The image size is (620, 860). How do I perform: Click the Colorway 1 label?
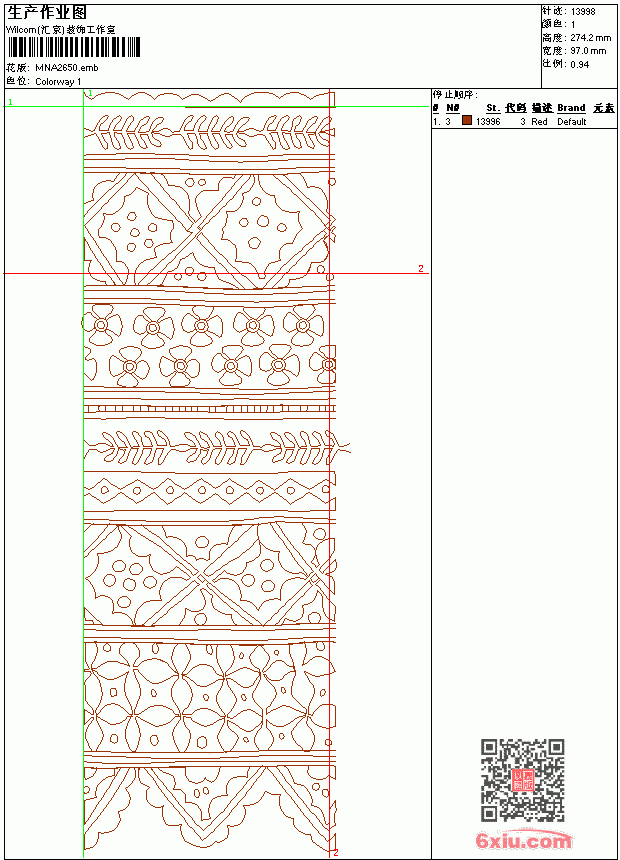coord(58,82)
